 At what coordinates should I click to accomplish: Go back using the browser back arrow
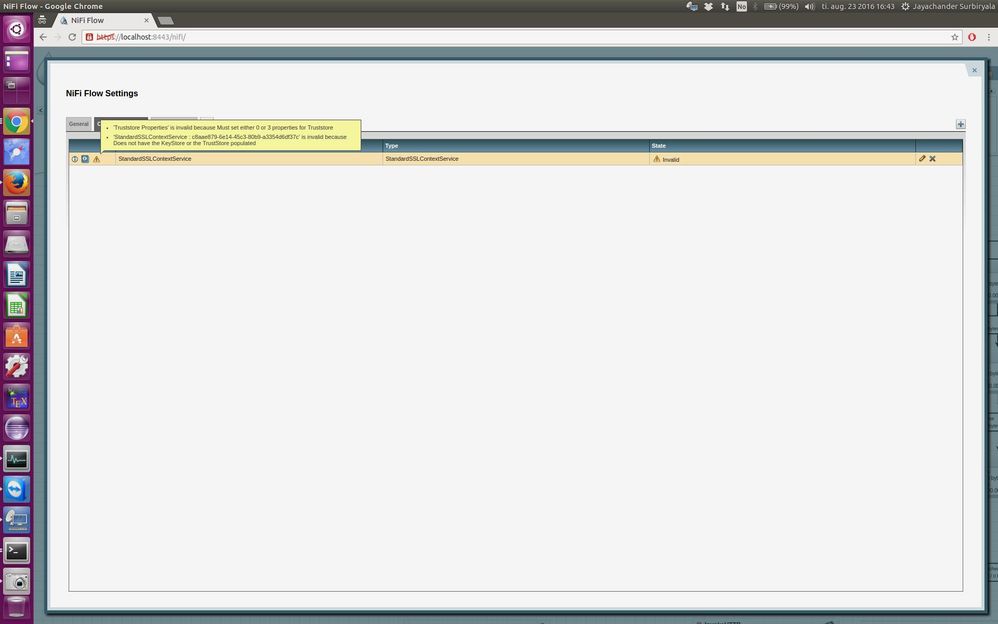tap(43, 37)
